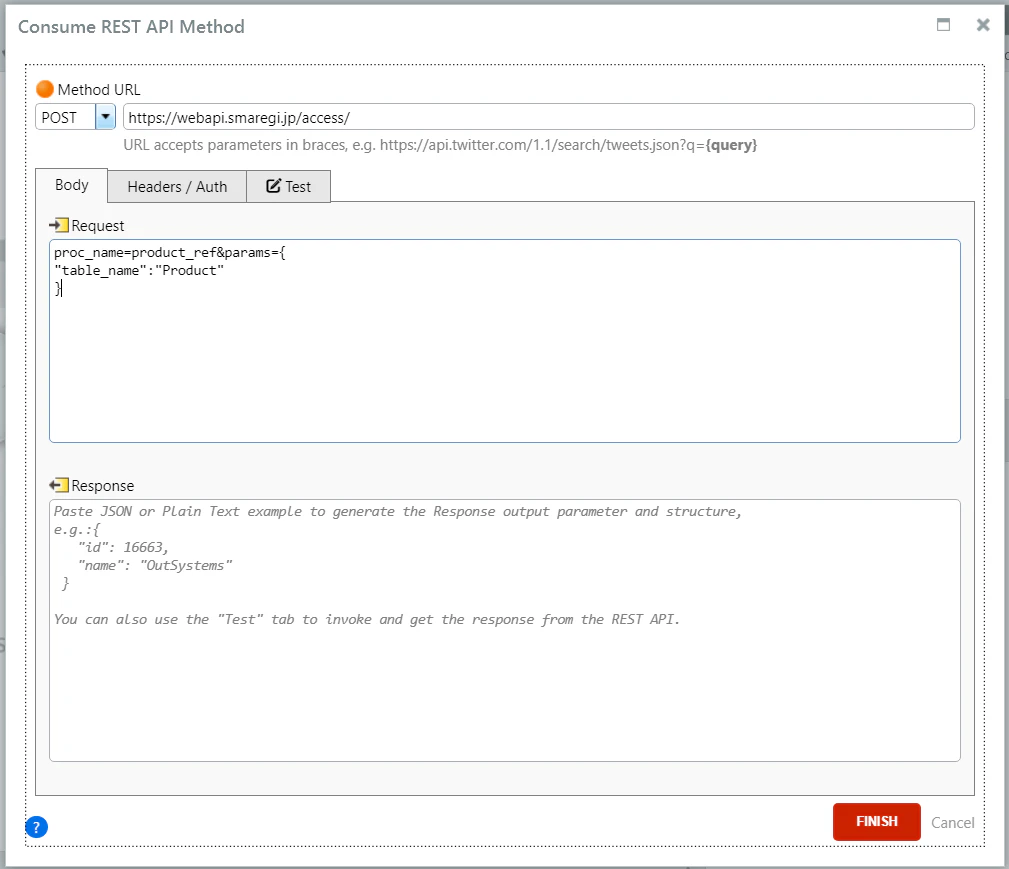Open the Test tab
This screenshot has height=869, width=1009.
pos(288,187)
